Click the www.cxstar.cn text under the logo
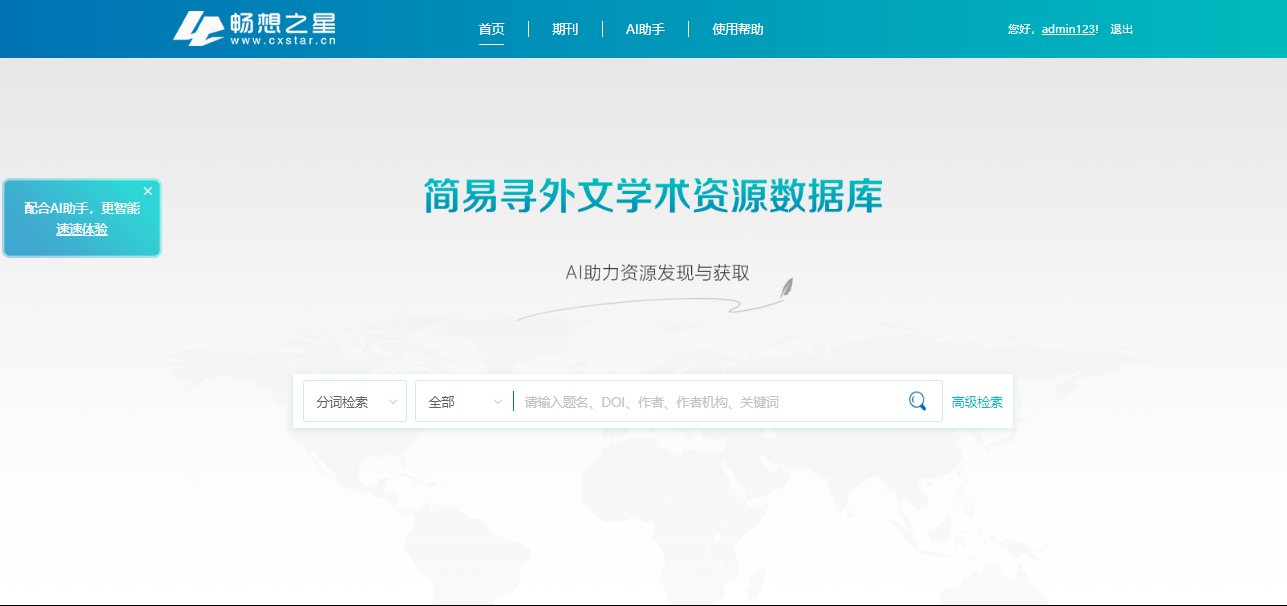 (x=283, y=41)
